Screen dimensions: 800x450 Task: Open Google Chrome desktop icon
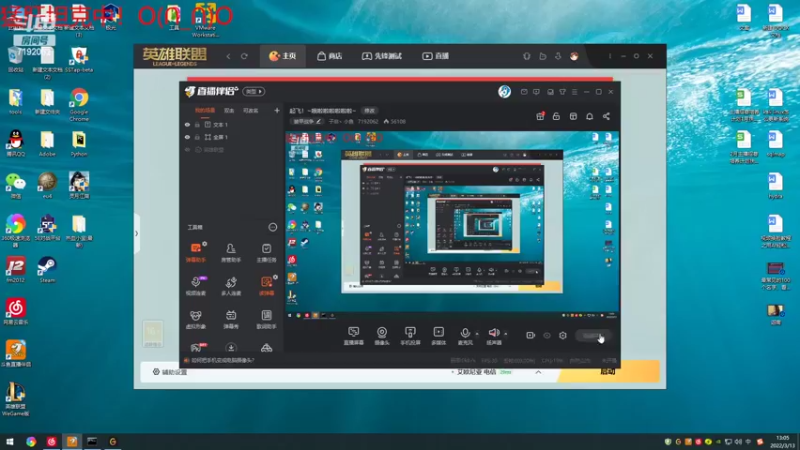79,105
